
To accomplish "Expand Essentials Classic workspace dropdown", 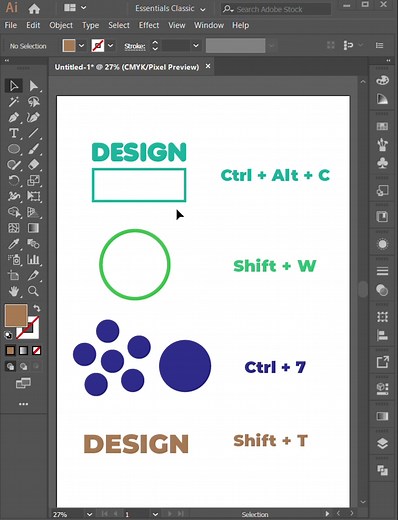I will point(203,9).
